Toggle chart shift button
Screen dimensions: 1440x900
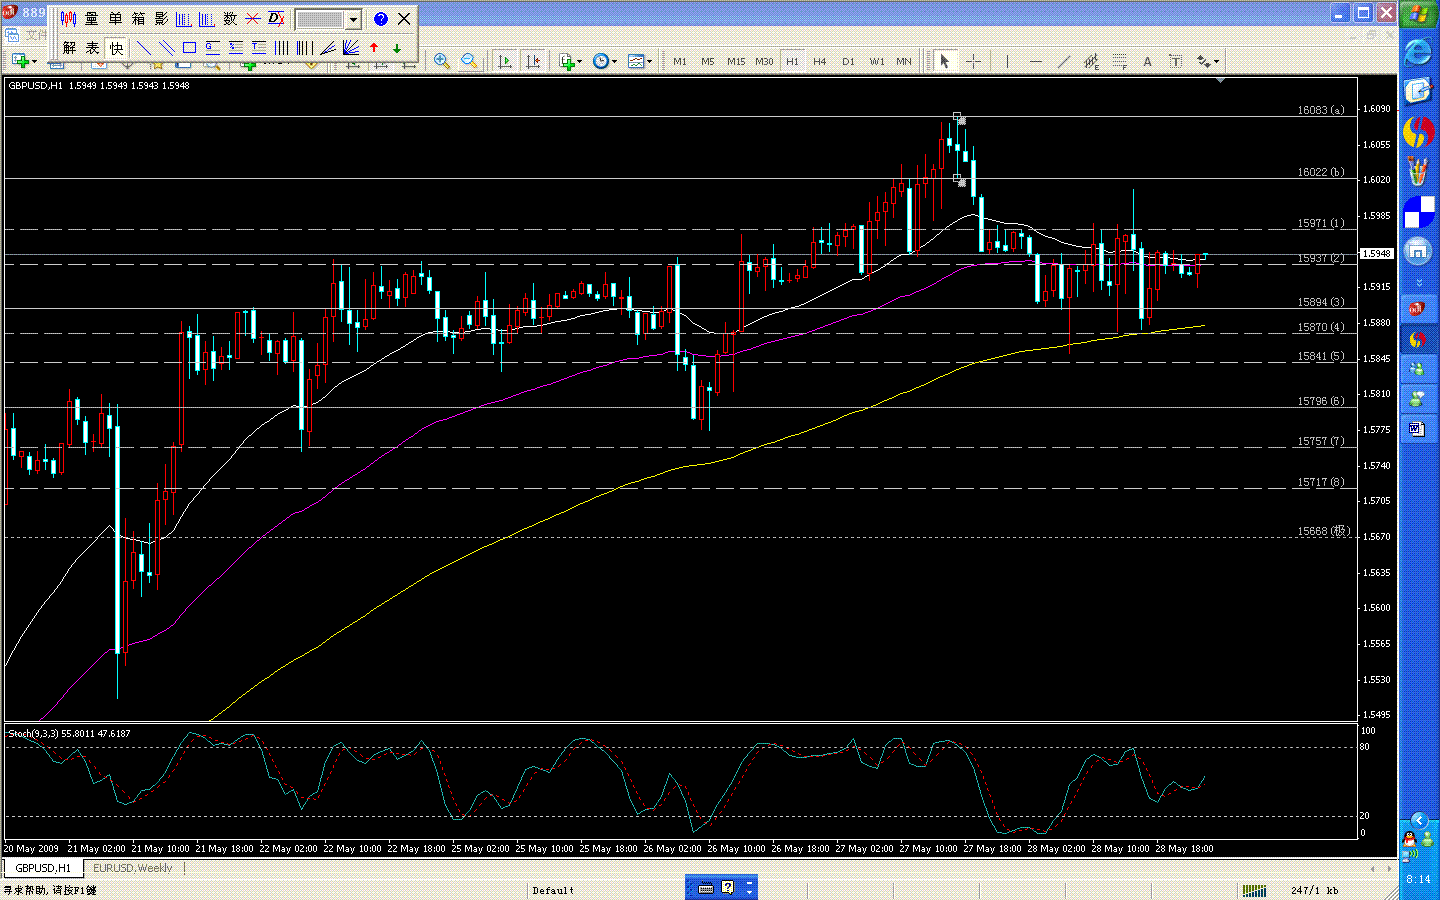(x=533, y=61)
